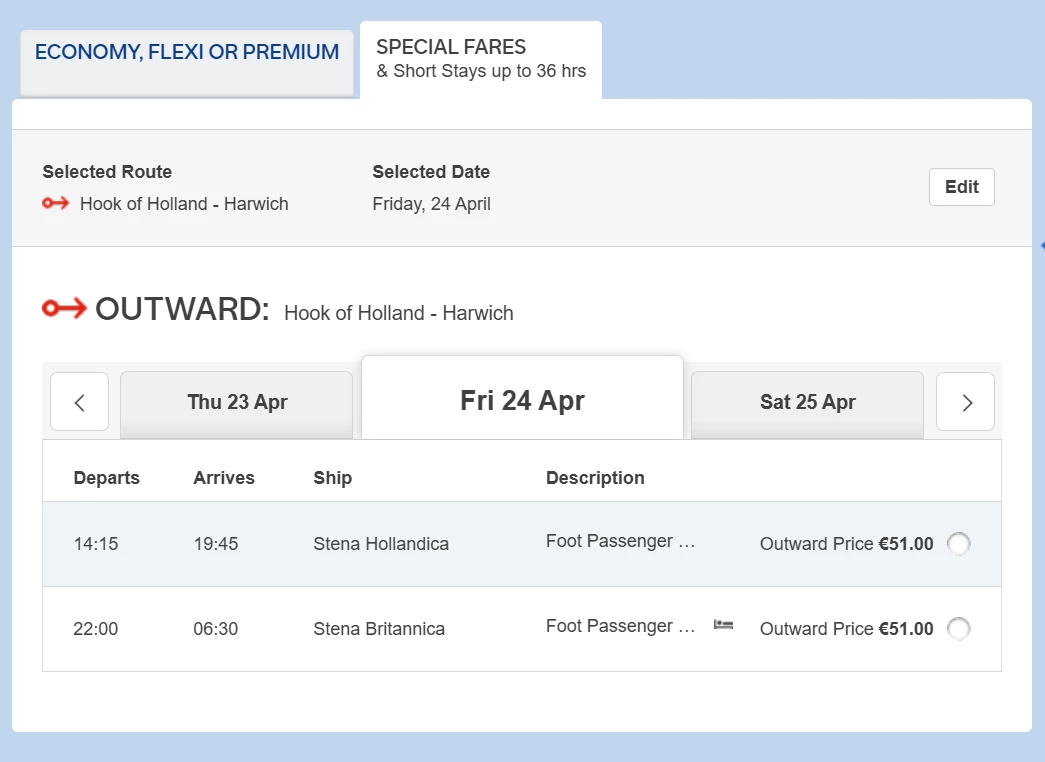
Task: Select the 22:00 Stena Britannica sailing radio button
Action: (x=958, y=629)
